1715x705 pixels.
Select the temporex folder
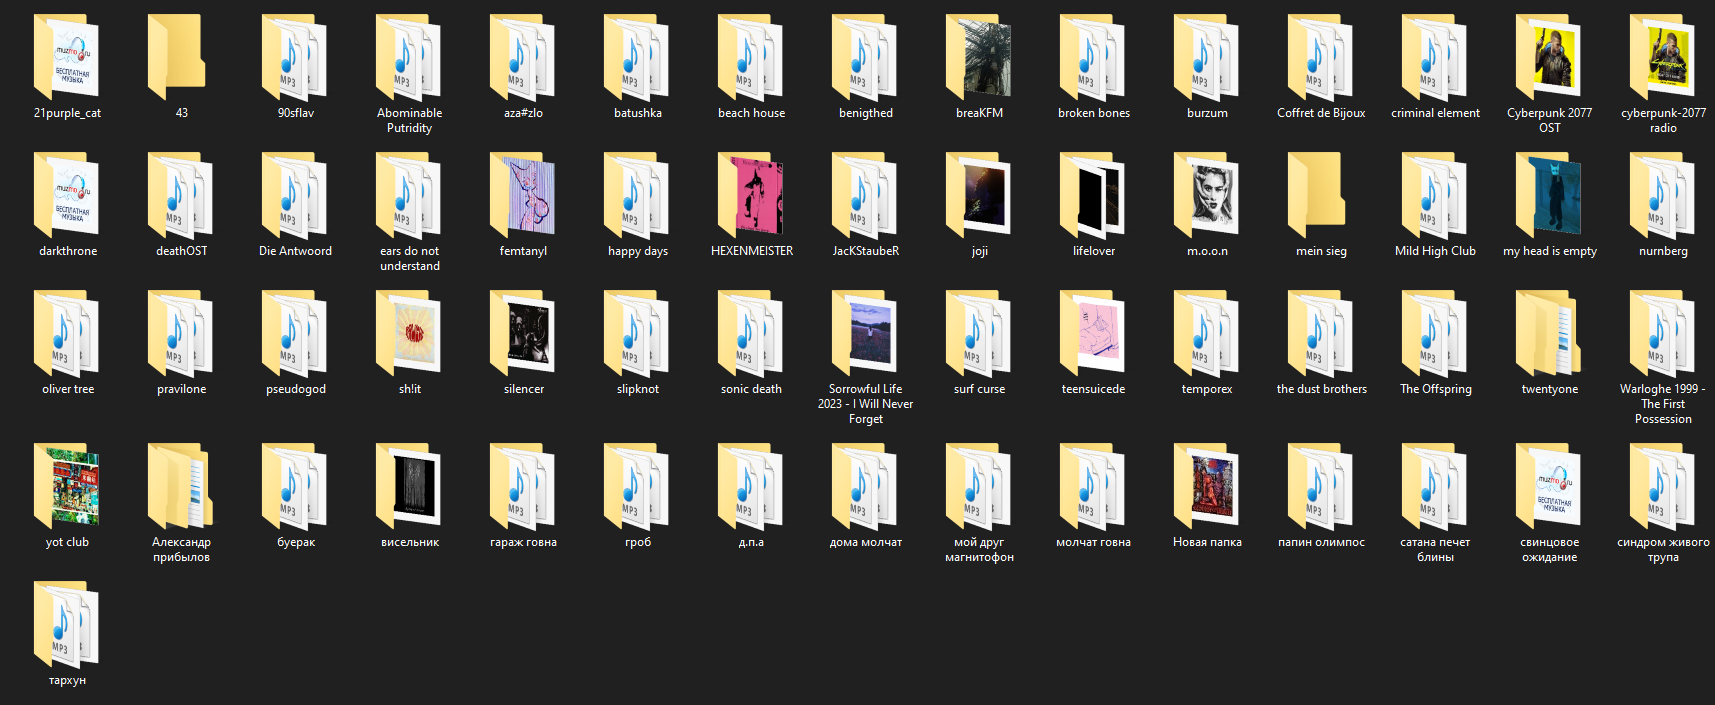click(1207, 332)
